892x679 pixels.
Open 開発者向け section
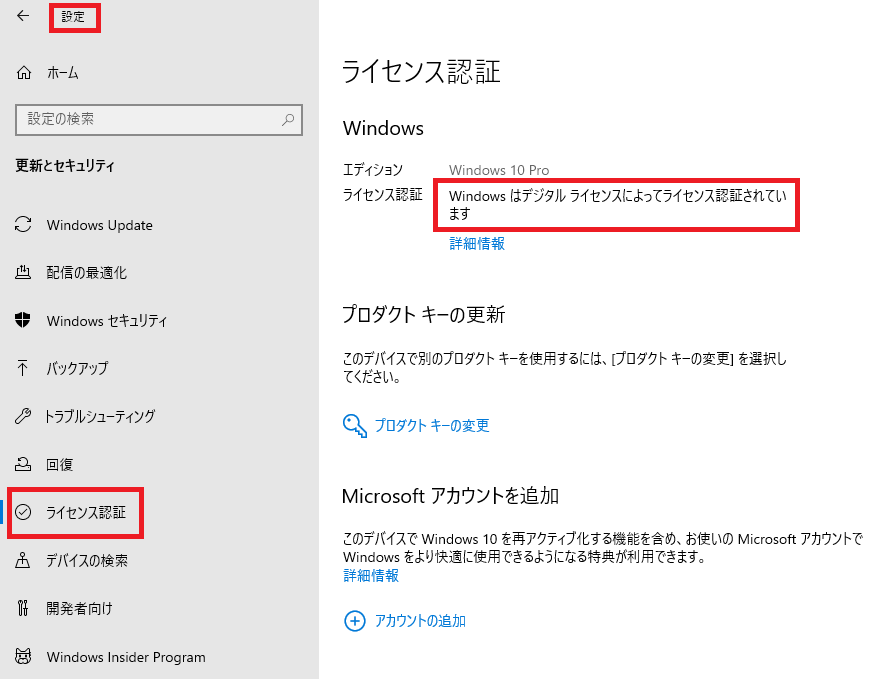tap(80, 608)
